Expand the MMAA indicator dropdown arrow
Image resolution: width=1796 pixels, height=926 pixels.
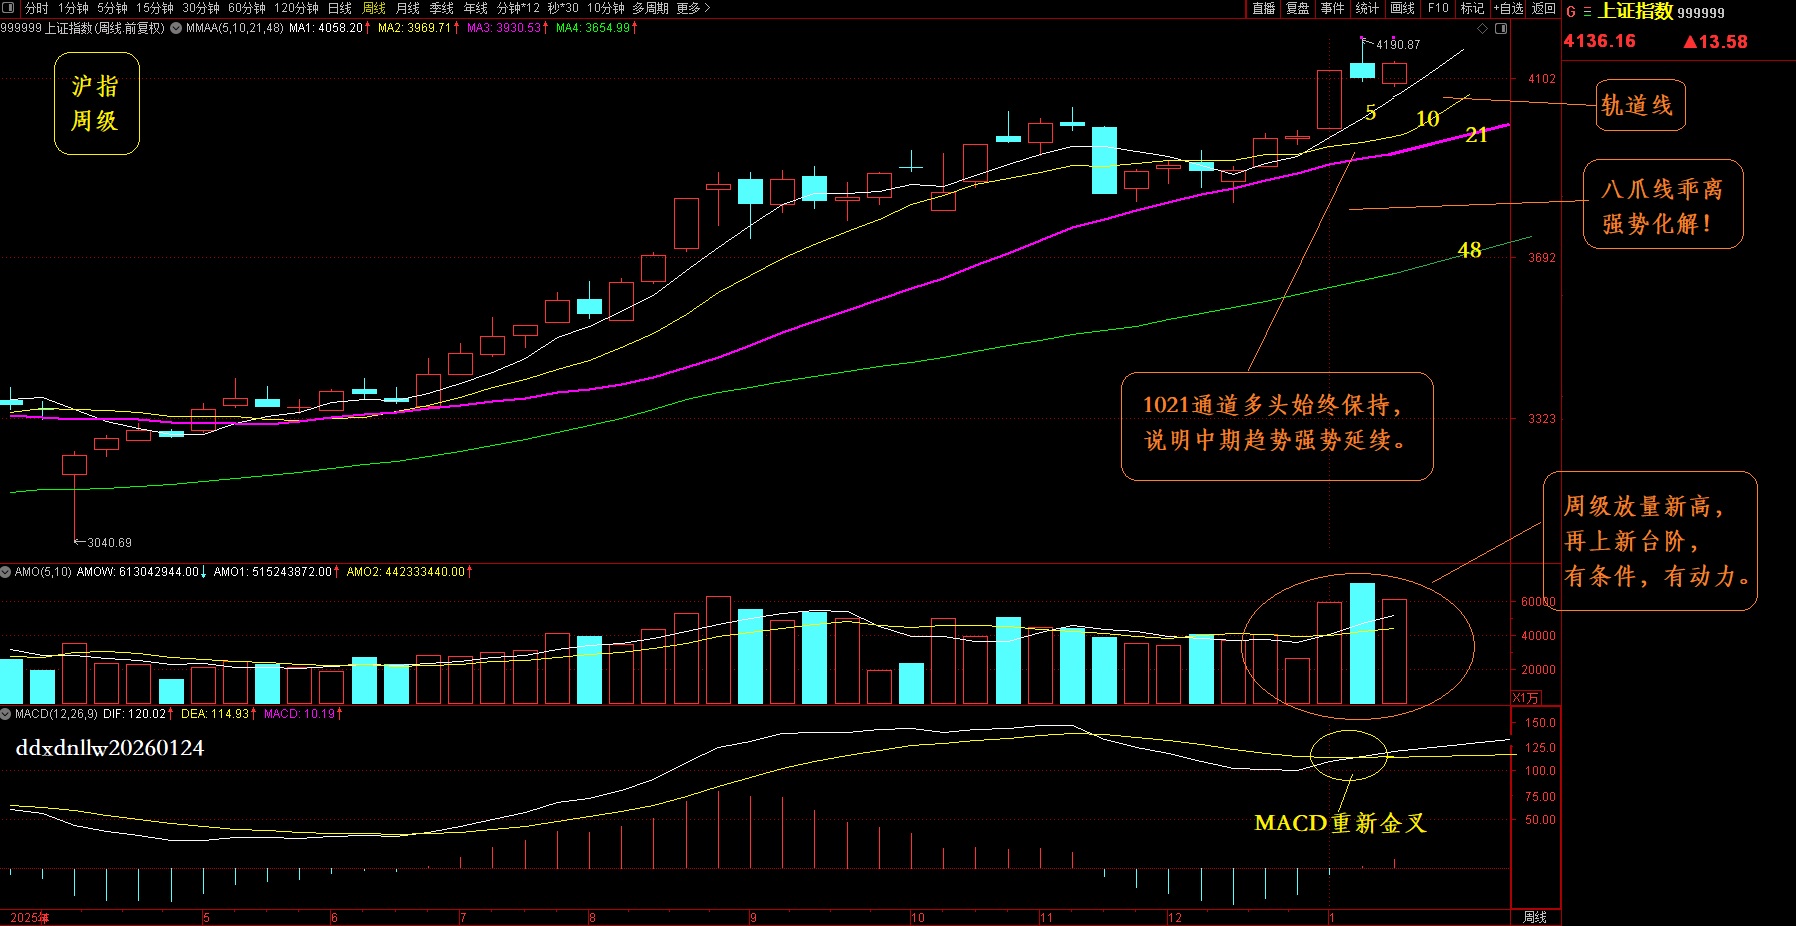click(x=176, y=28)
